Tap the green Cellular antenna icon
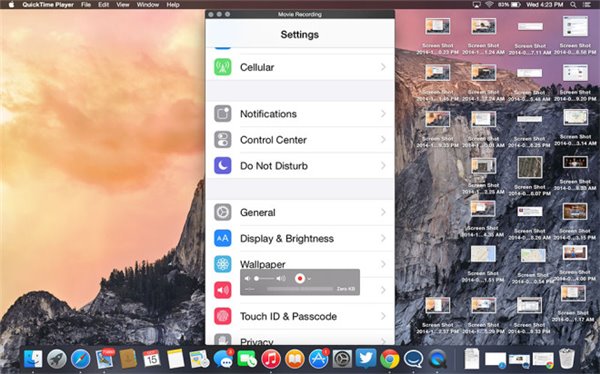Viewport: 600px width, 374px height. click(222, 67)
